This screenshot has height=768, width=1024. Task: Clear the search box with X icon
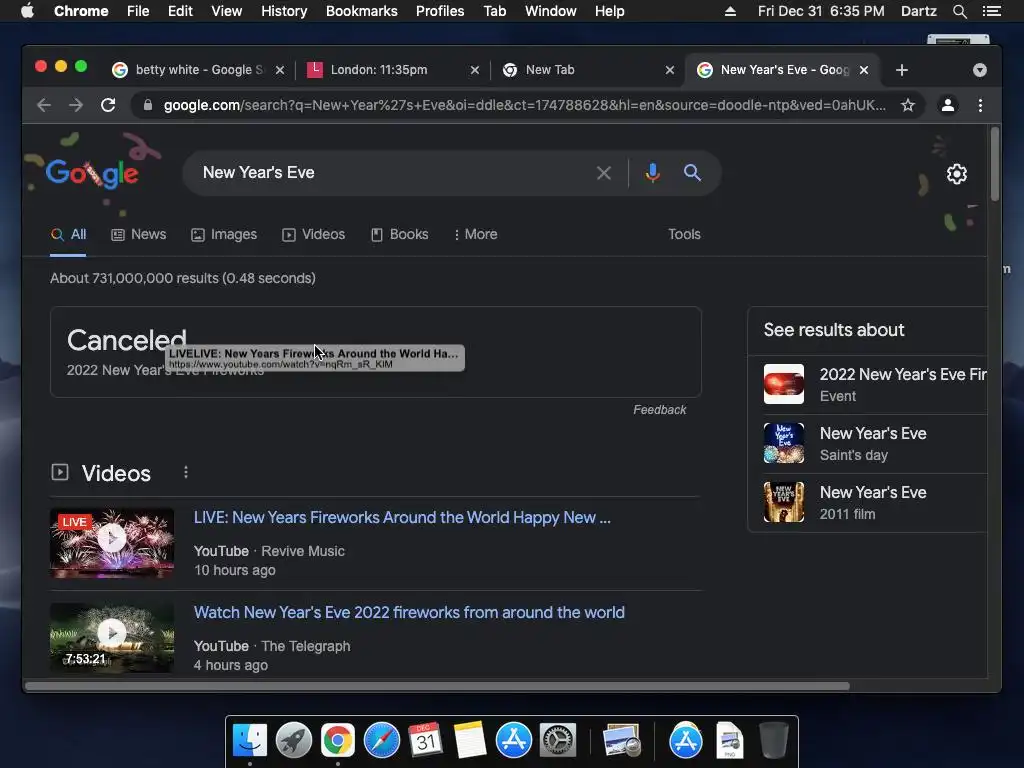[603, 173]
